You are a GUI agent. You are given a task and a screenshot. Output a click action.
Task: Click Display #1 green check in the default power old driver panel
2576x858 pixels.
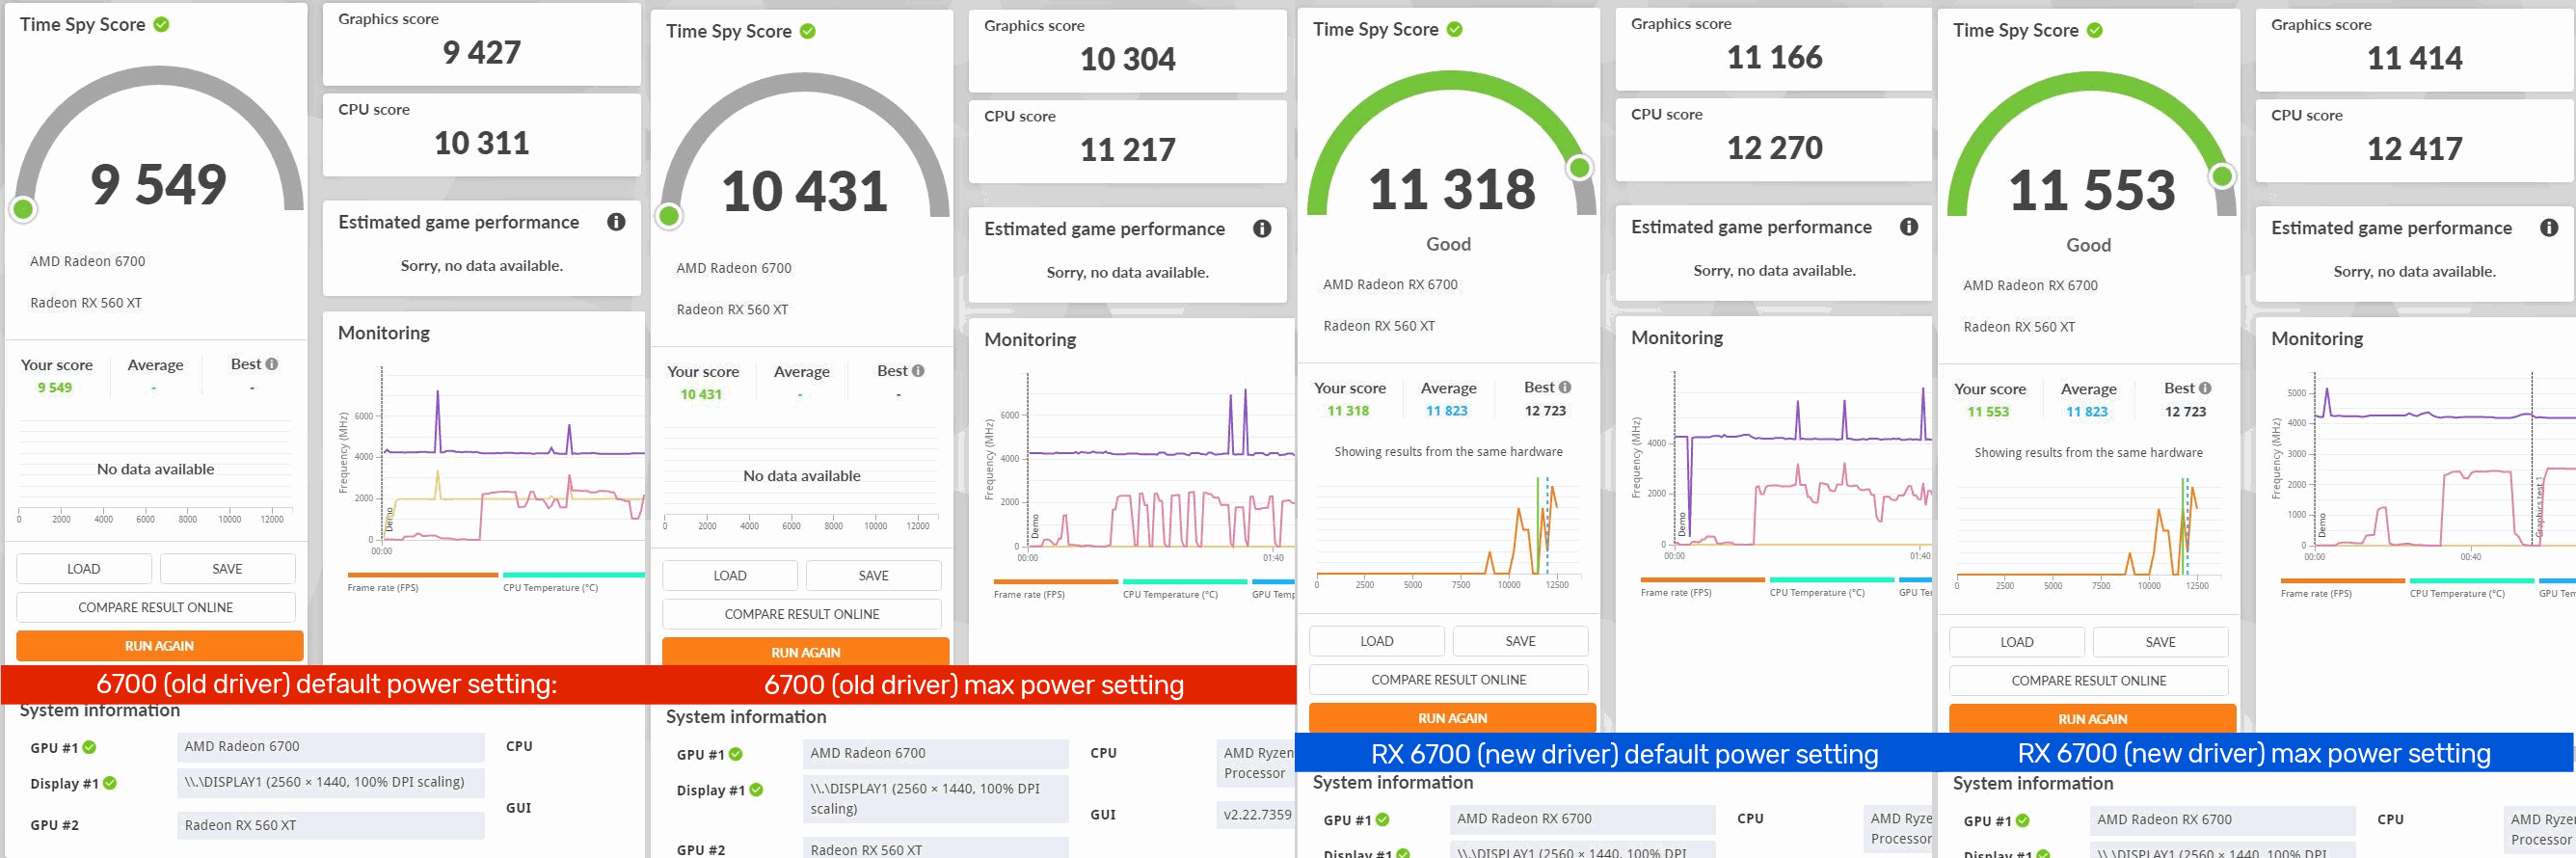point(110,783)
